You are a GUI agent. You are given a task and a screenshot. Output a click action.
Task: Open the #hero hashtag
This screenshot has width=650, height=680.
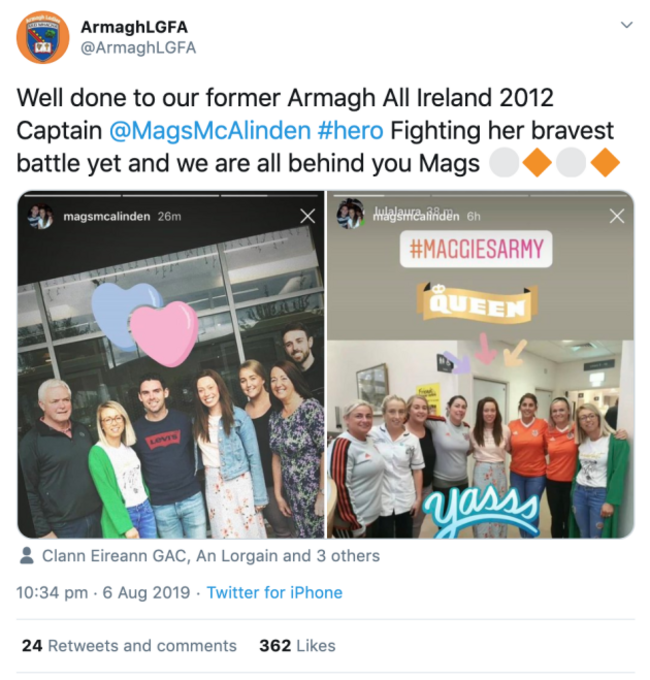(350, 131)
